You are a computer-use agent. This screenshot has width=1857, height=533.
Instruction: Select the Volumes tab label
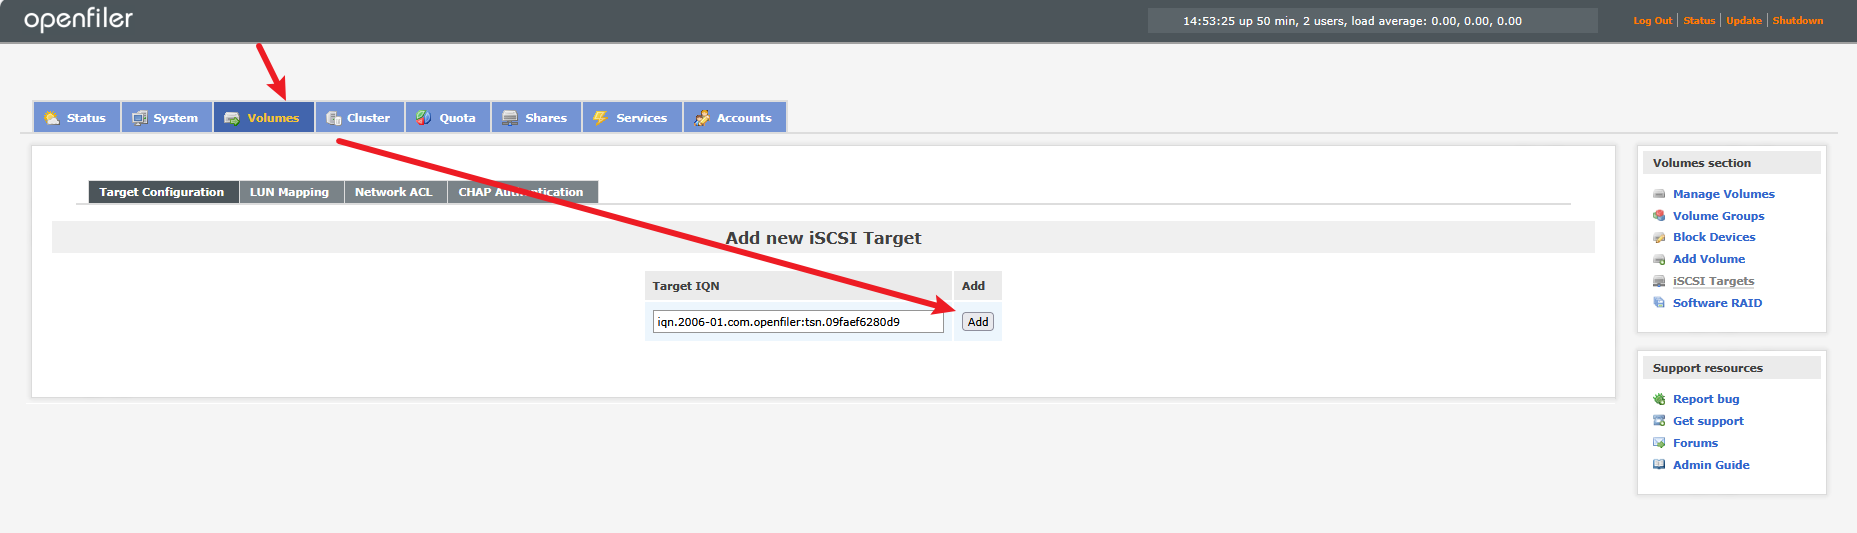[x=273, y=118]
